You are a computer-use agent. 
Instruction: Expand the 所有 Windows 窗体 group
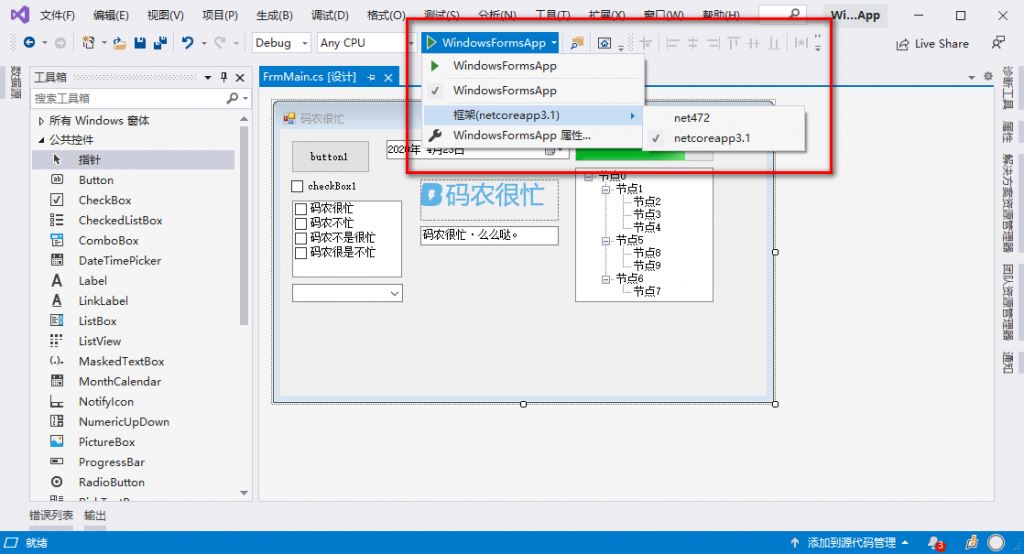pyautogui.click(x=40, y=121)
